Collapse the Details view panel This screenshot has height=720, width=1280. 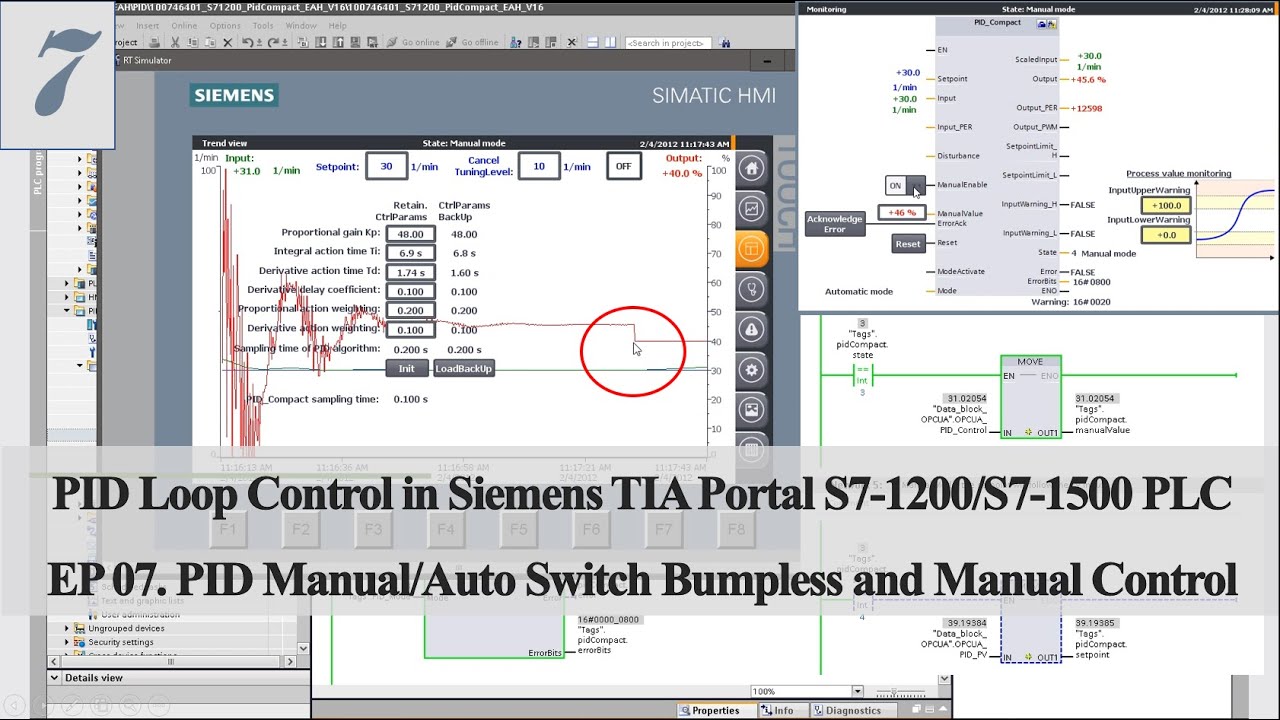pos(55,678)
